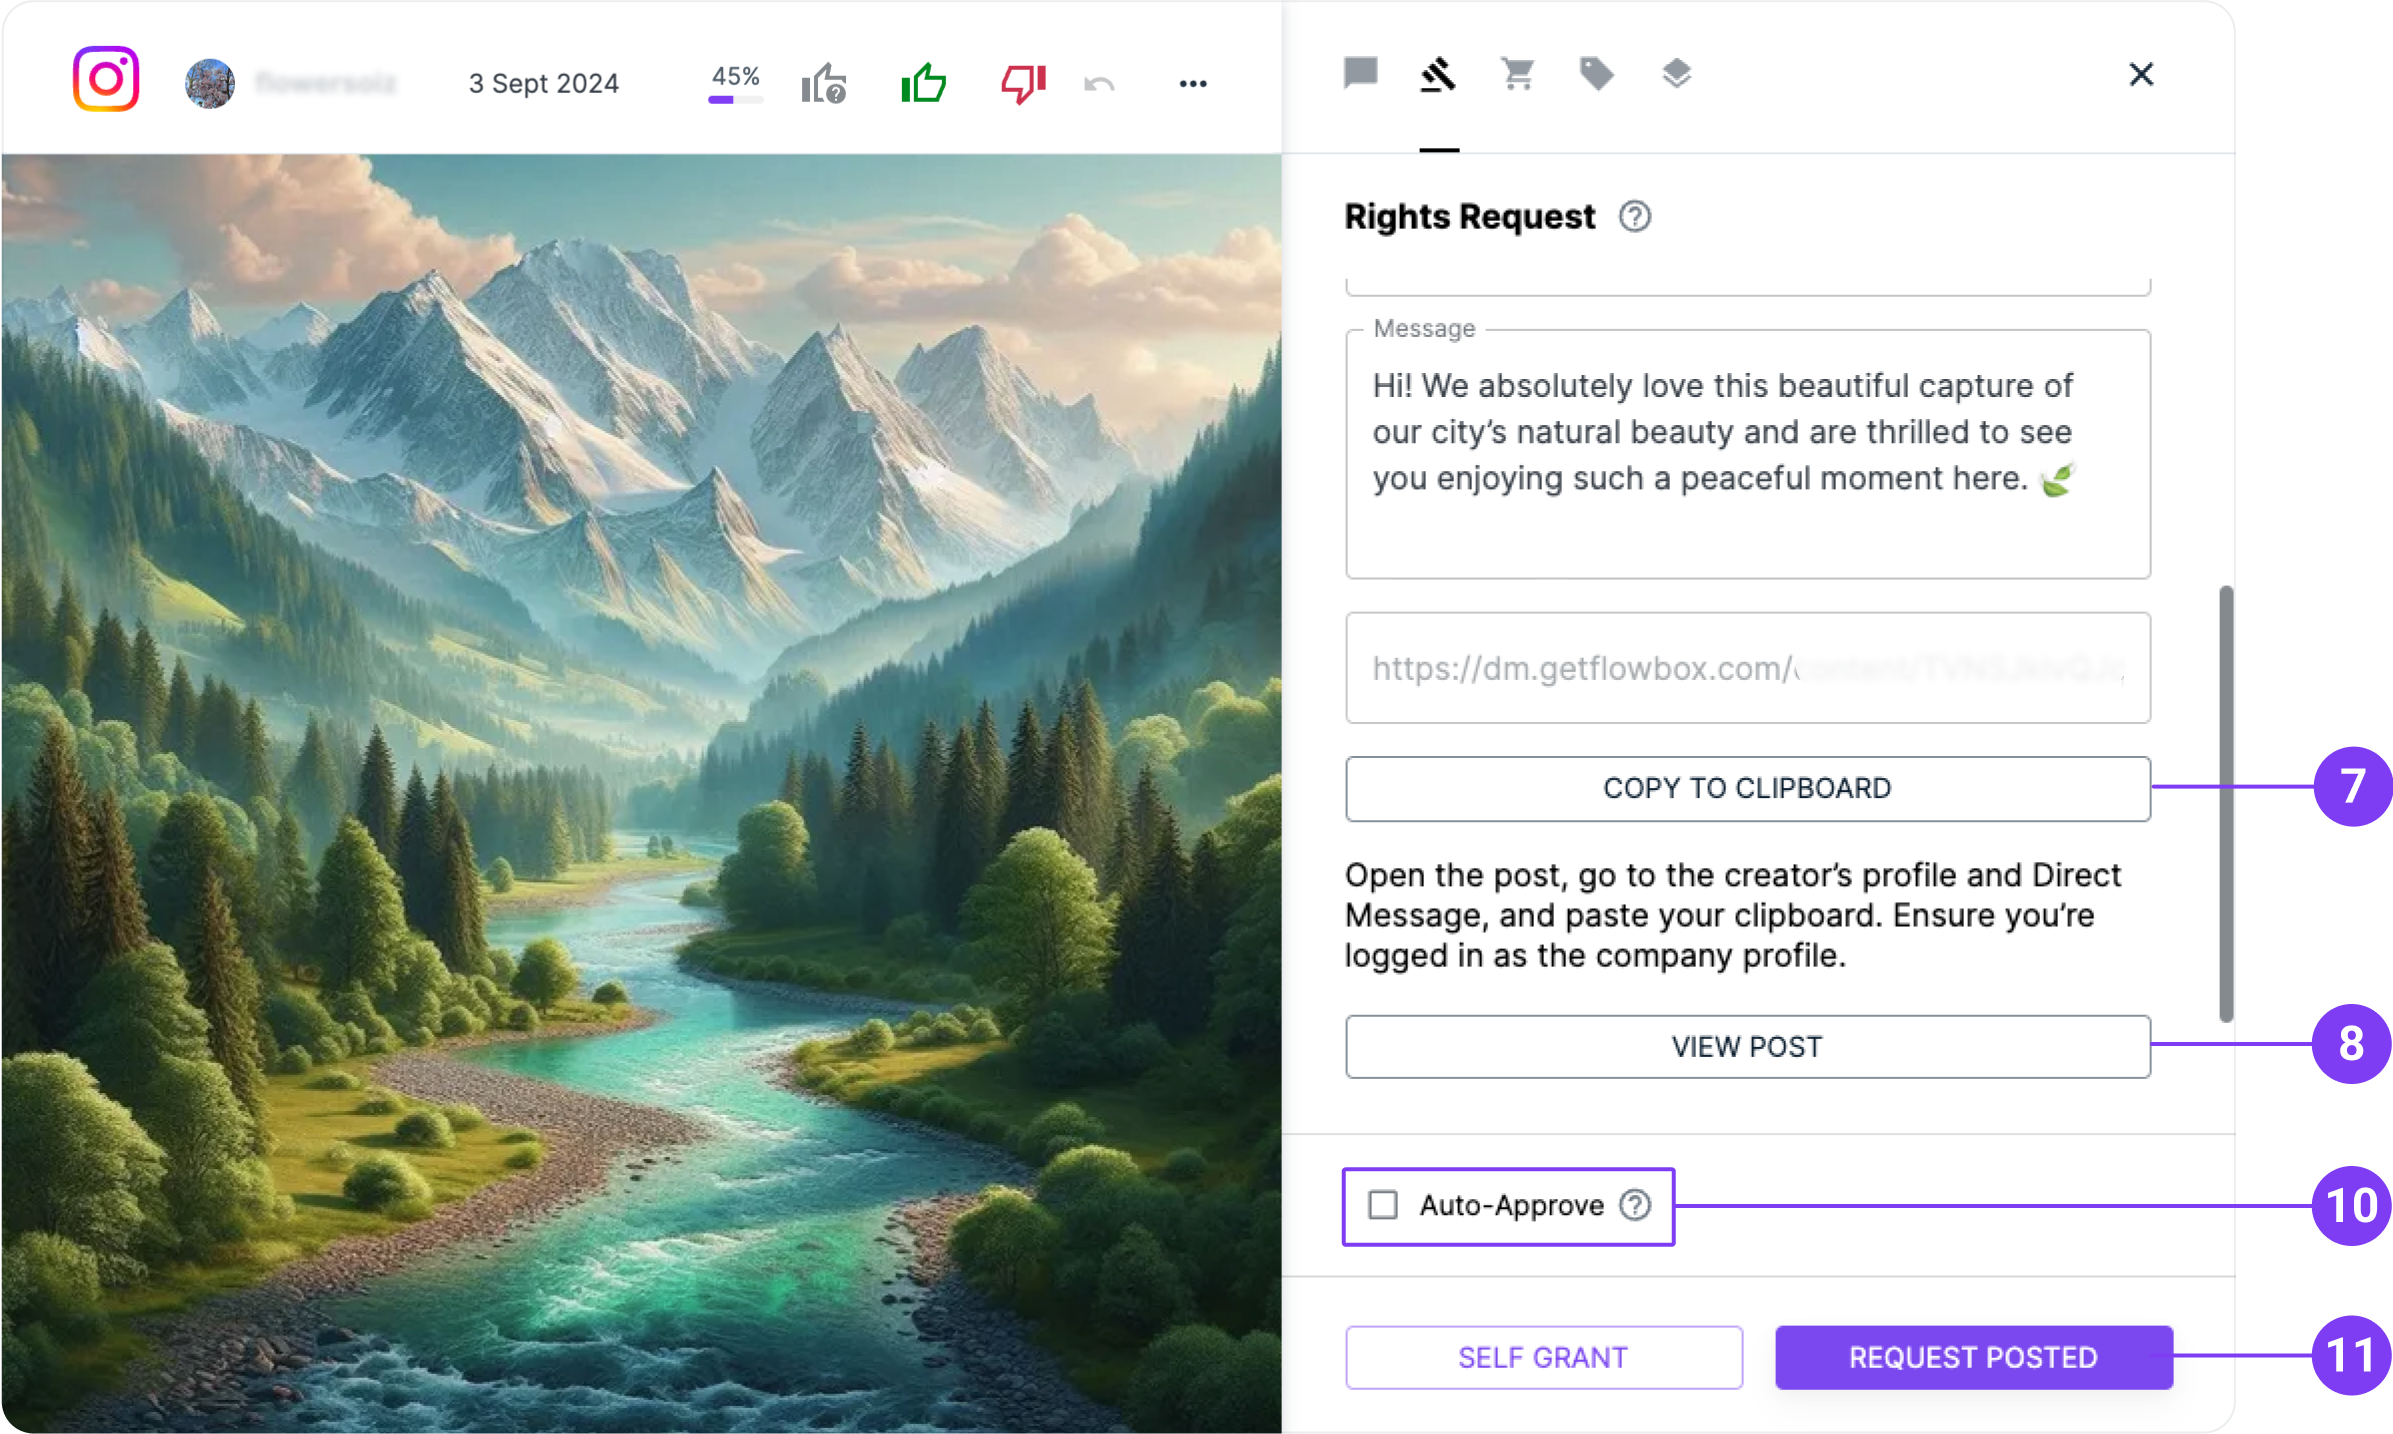The image size is (2393, 1434).
Task: Tick the Auto-Approve checkbox
Action: (1383, 1205)
